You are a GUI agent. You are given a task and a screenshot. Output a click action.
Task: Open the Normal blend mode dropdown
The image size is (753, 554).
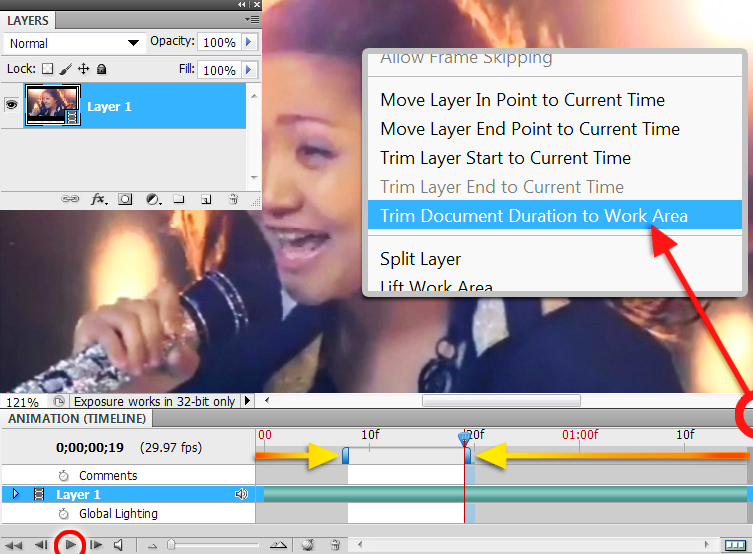pos(73,43)
